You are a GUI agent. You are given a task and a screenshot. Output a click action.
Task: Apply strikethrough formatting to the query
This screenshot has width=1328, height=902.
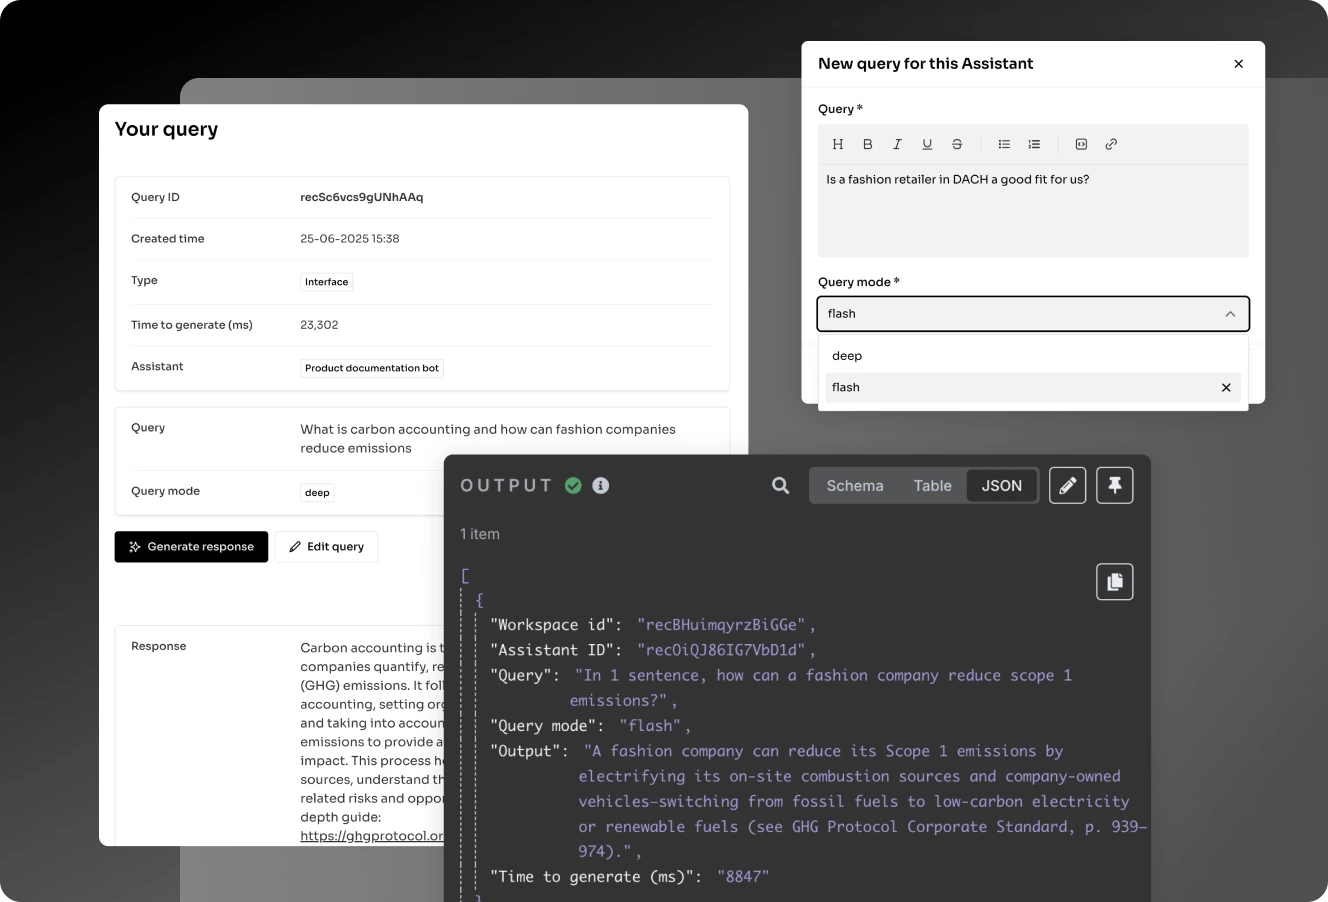click(956, 143)
